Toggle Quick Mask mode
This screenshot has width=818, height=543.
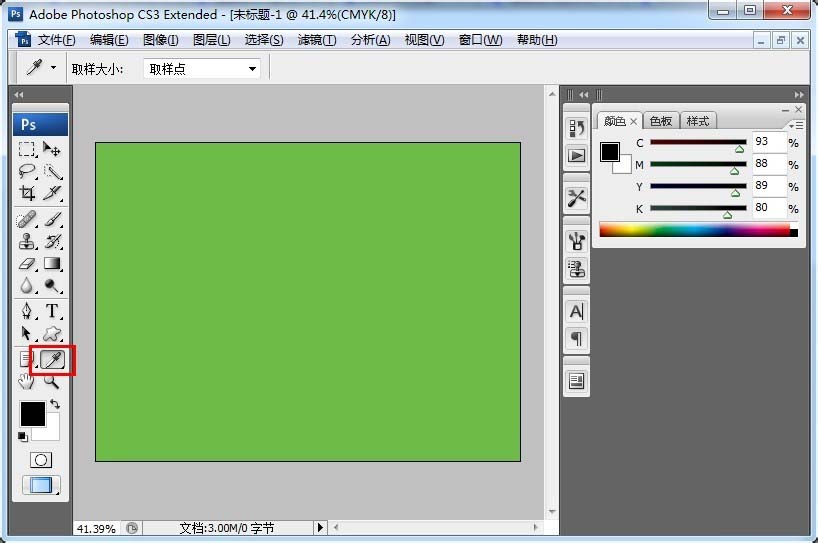tap(41, 460)
